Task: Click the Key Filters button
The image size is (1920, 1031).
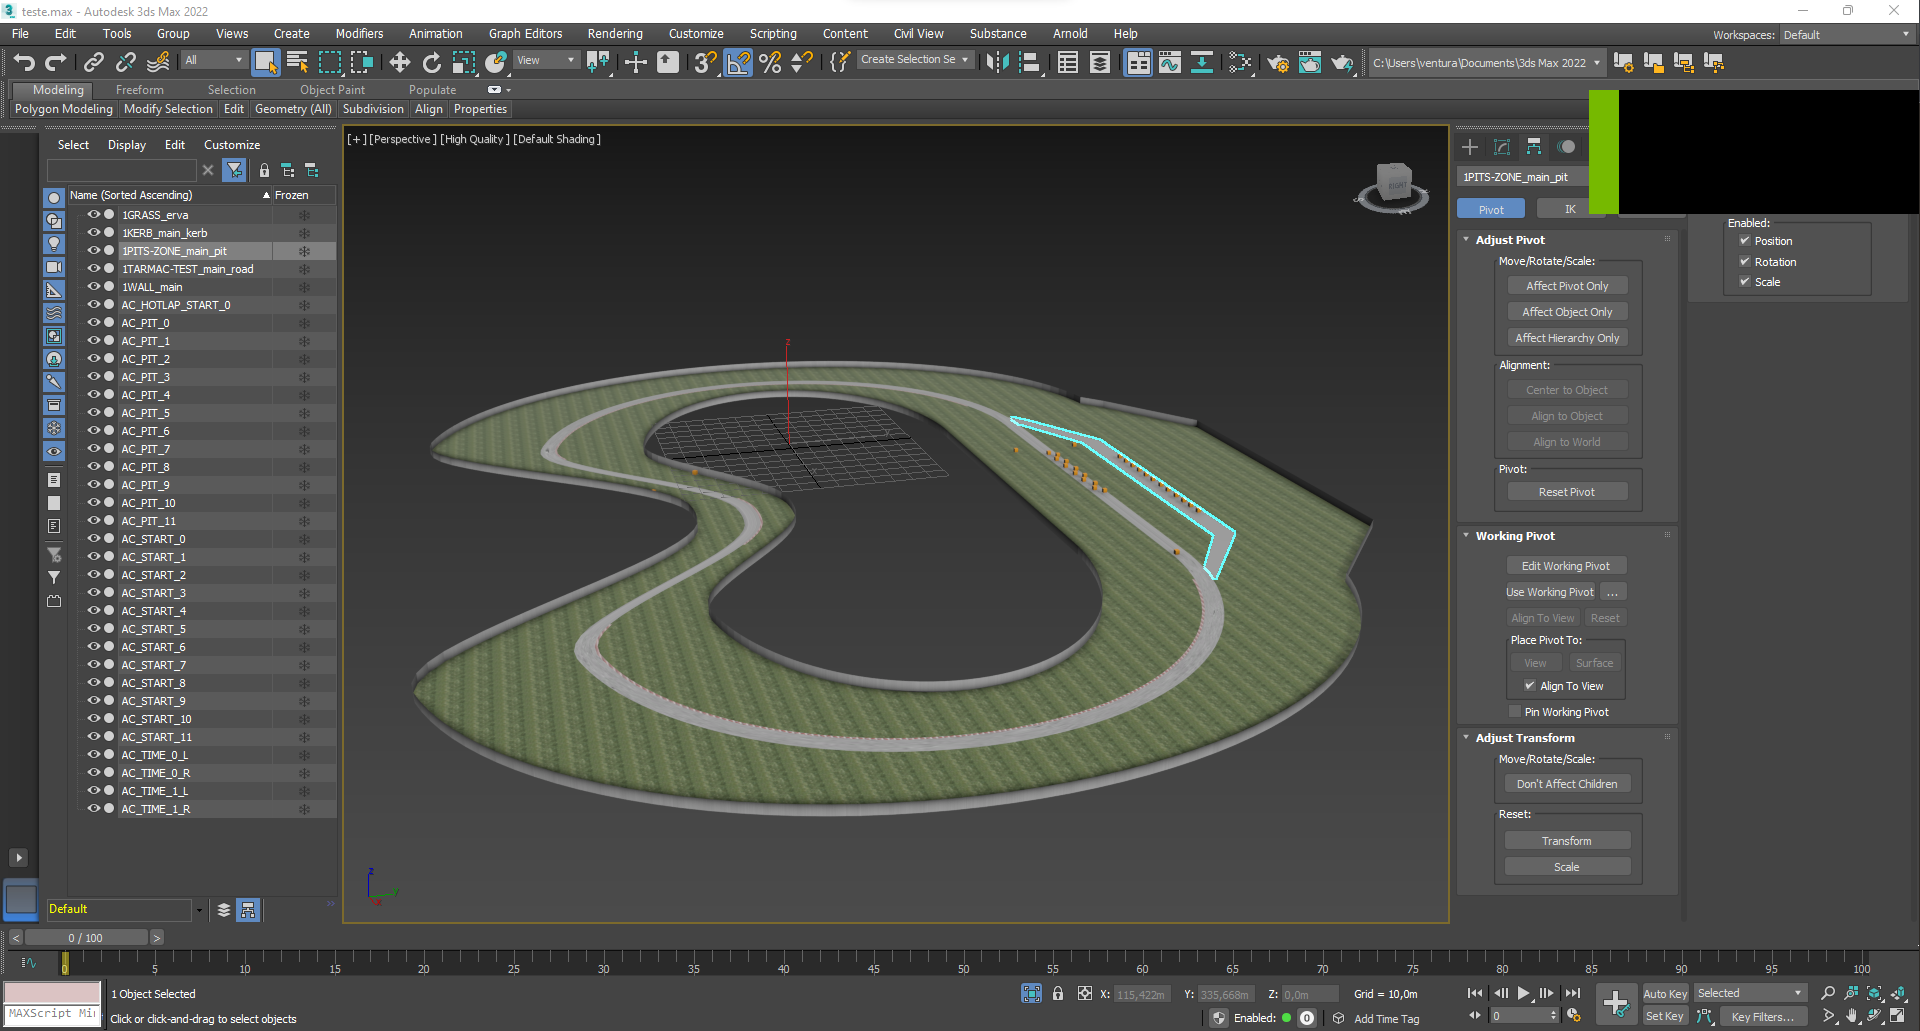Action: [x=1762, y=1017]
